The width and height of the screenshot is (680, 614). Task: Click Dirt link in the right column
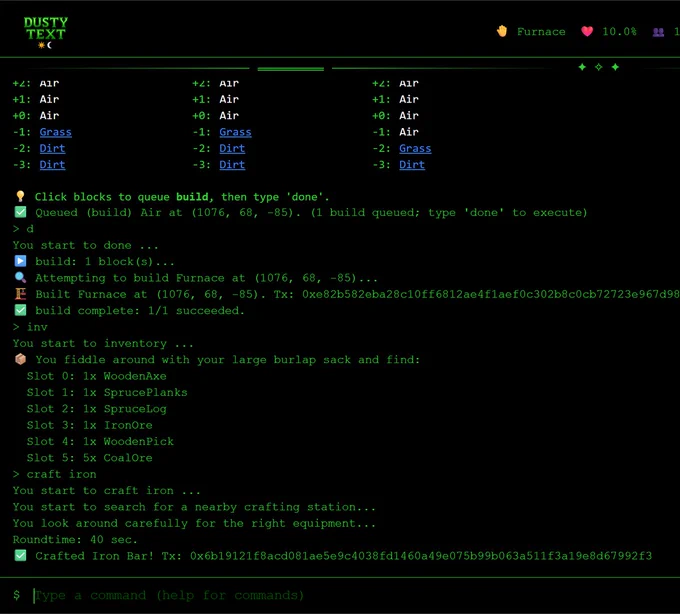[x=412, y=165]
